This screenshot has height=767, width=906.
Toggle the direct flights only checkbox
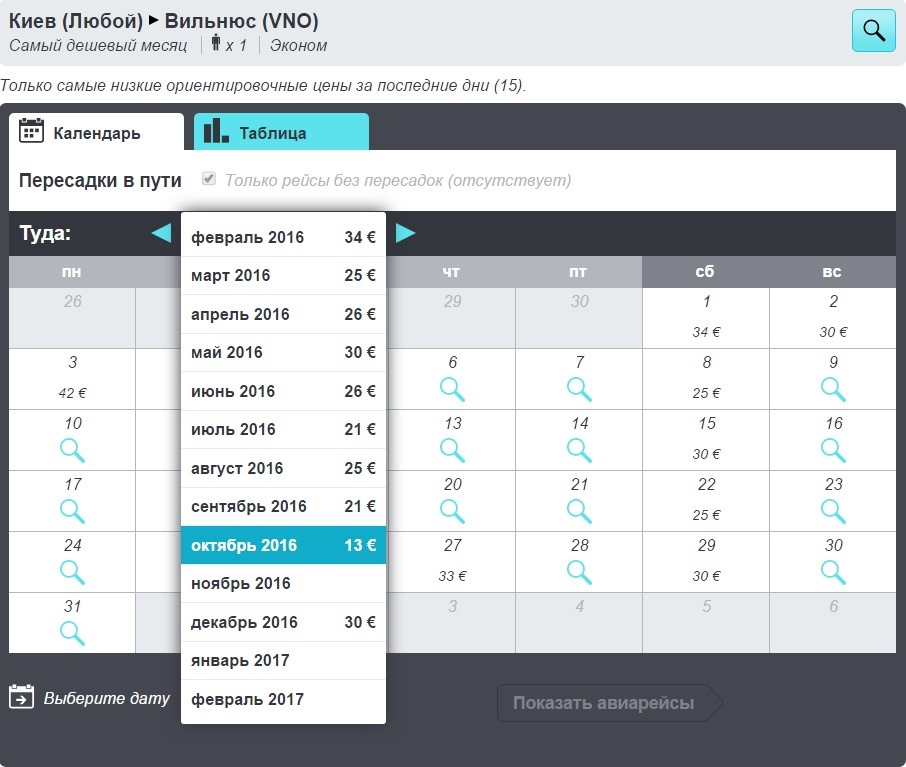(x=209, y=179)
